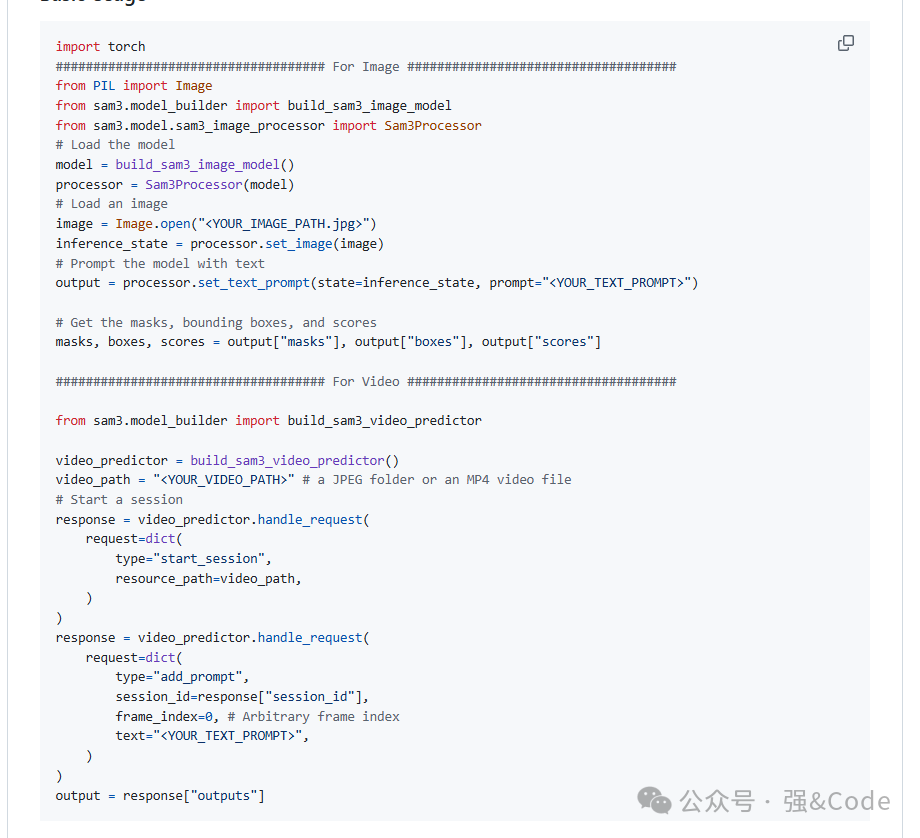Viewport: 920px width, 838px height.
Task: Click the 强&Code watermark text
Action: [836, 801]
